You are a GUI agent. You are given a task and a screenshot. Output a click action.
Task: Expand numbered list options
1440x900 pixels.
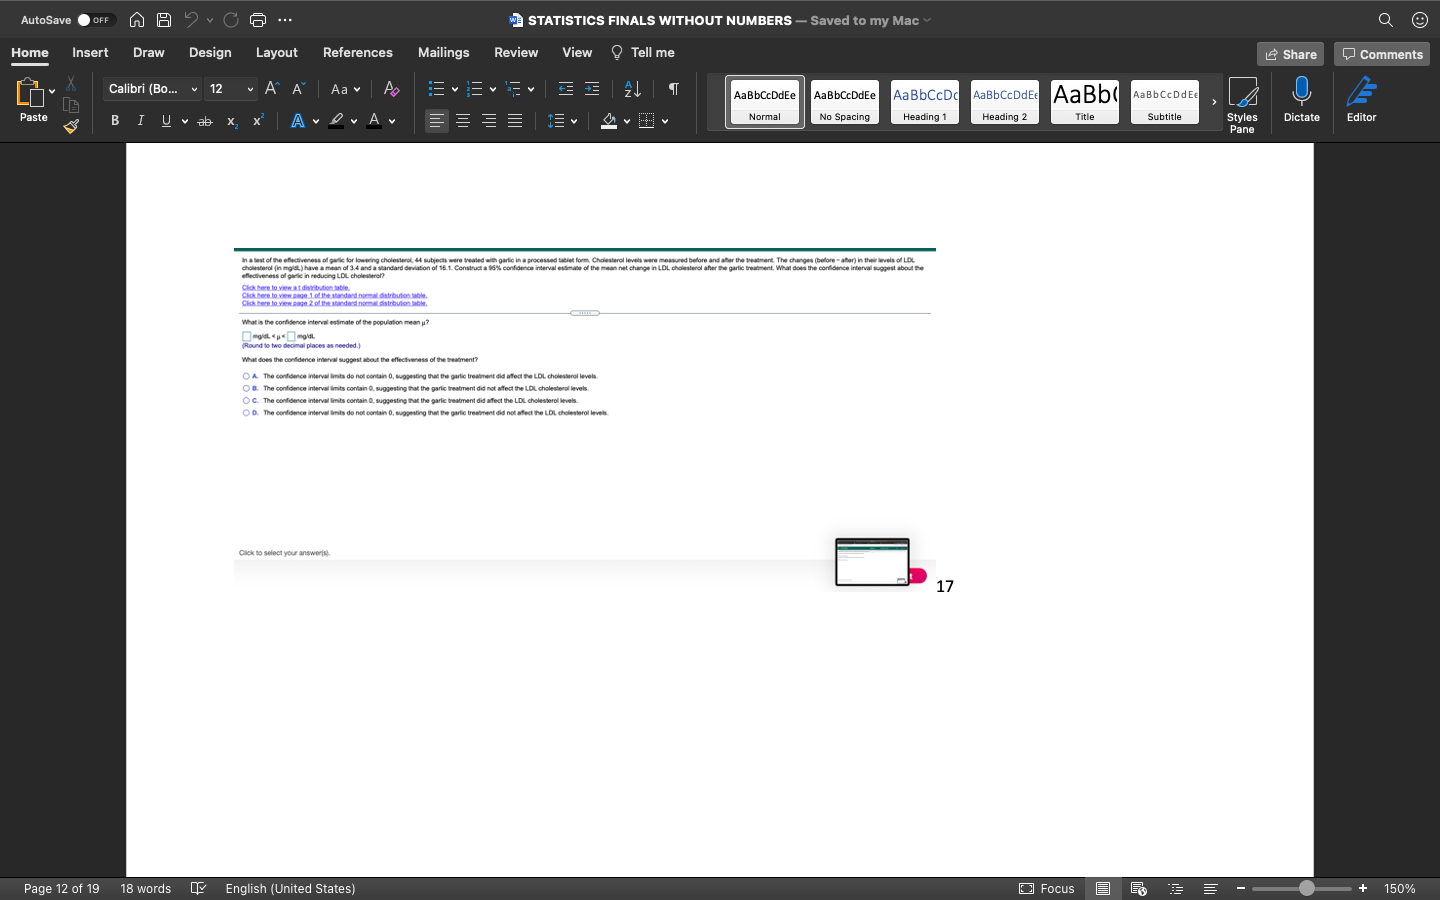coord(493,89)
